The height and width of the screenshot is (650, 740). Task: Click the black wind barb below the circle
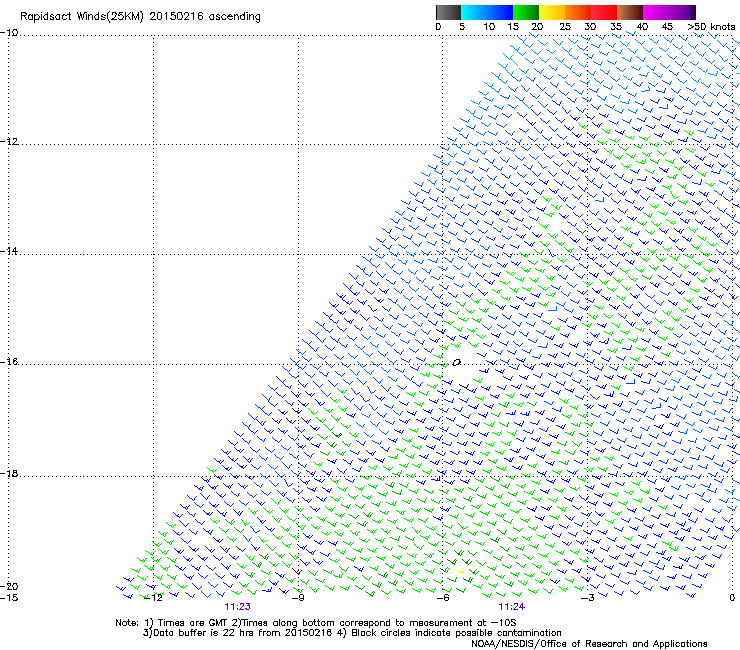[465, 387]
